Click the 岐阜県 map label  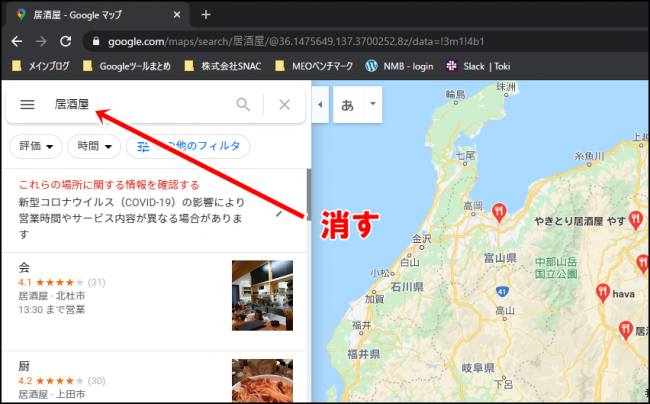[478, 368]
